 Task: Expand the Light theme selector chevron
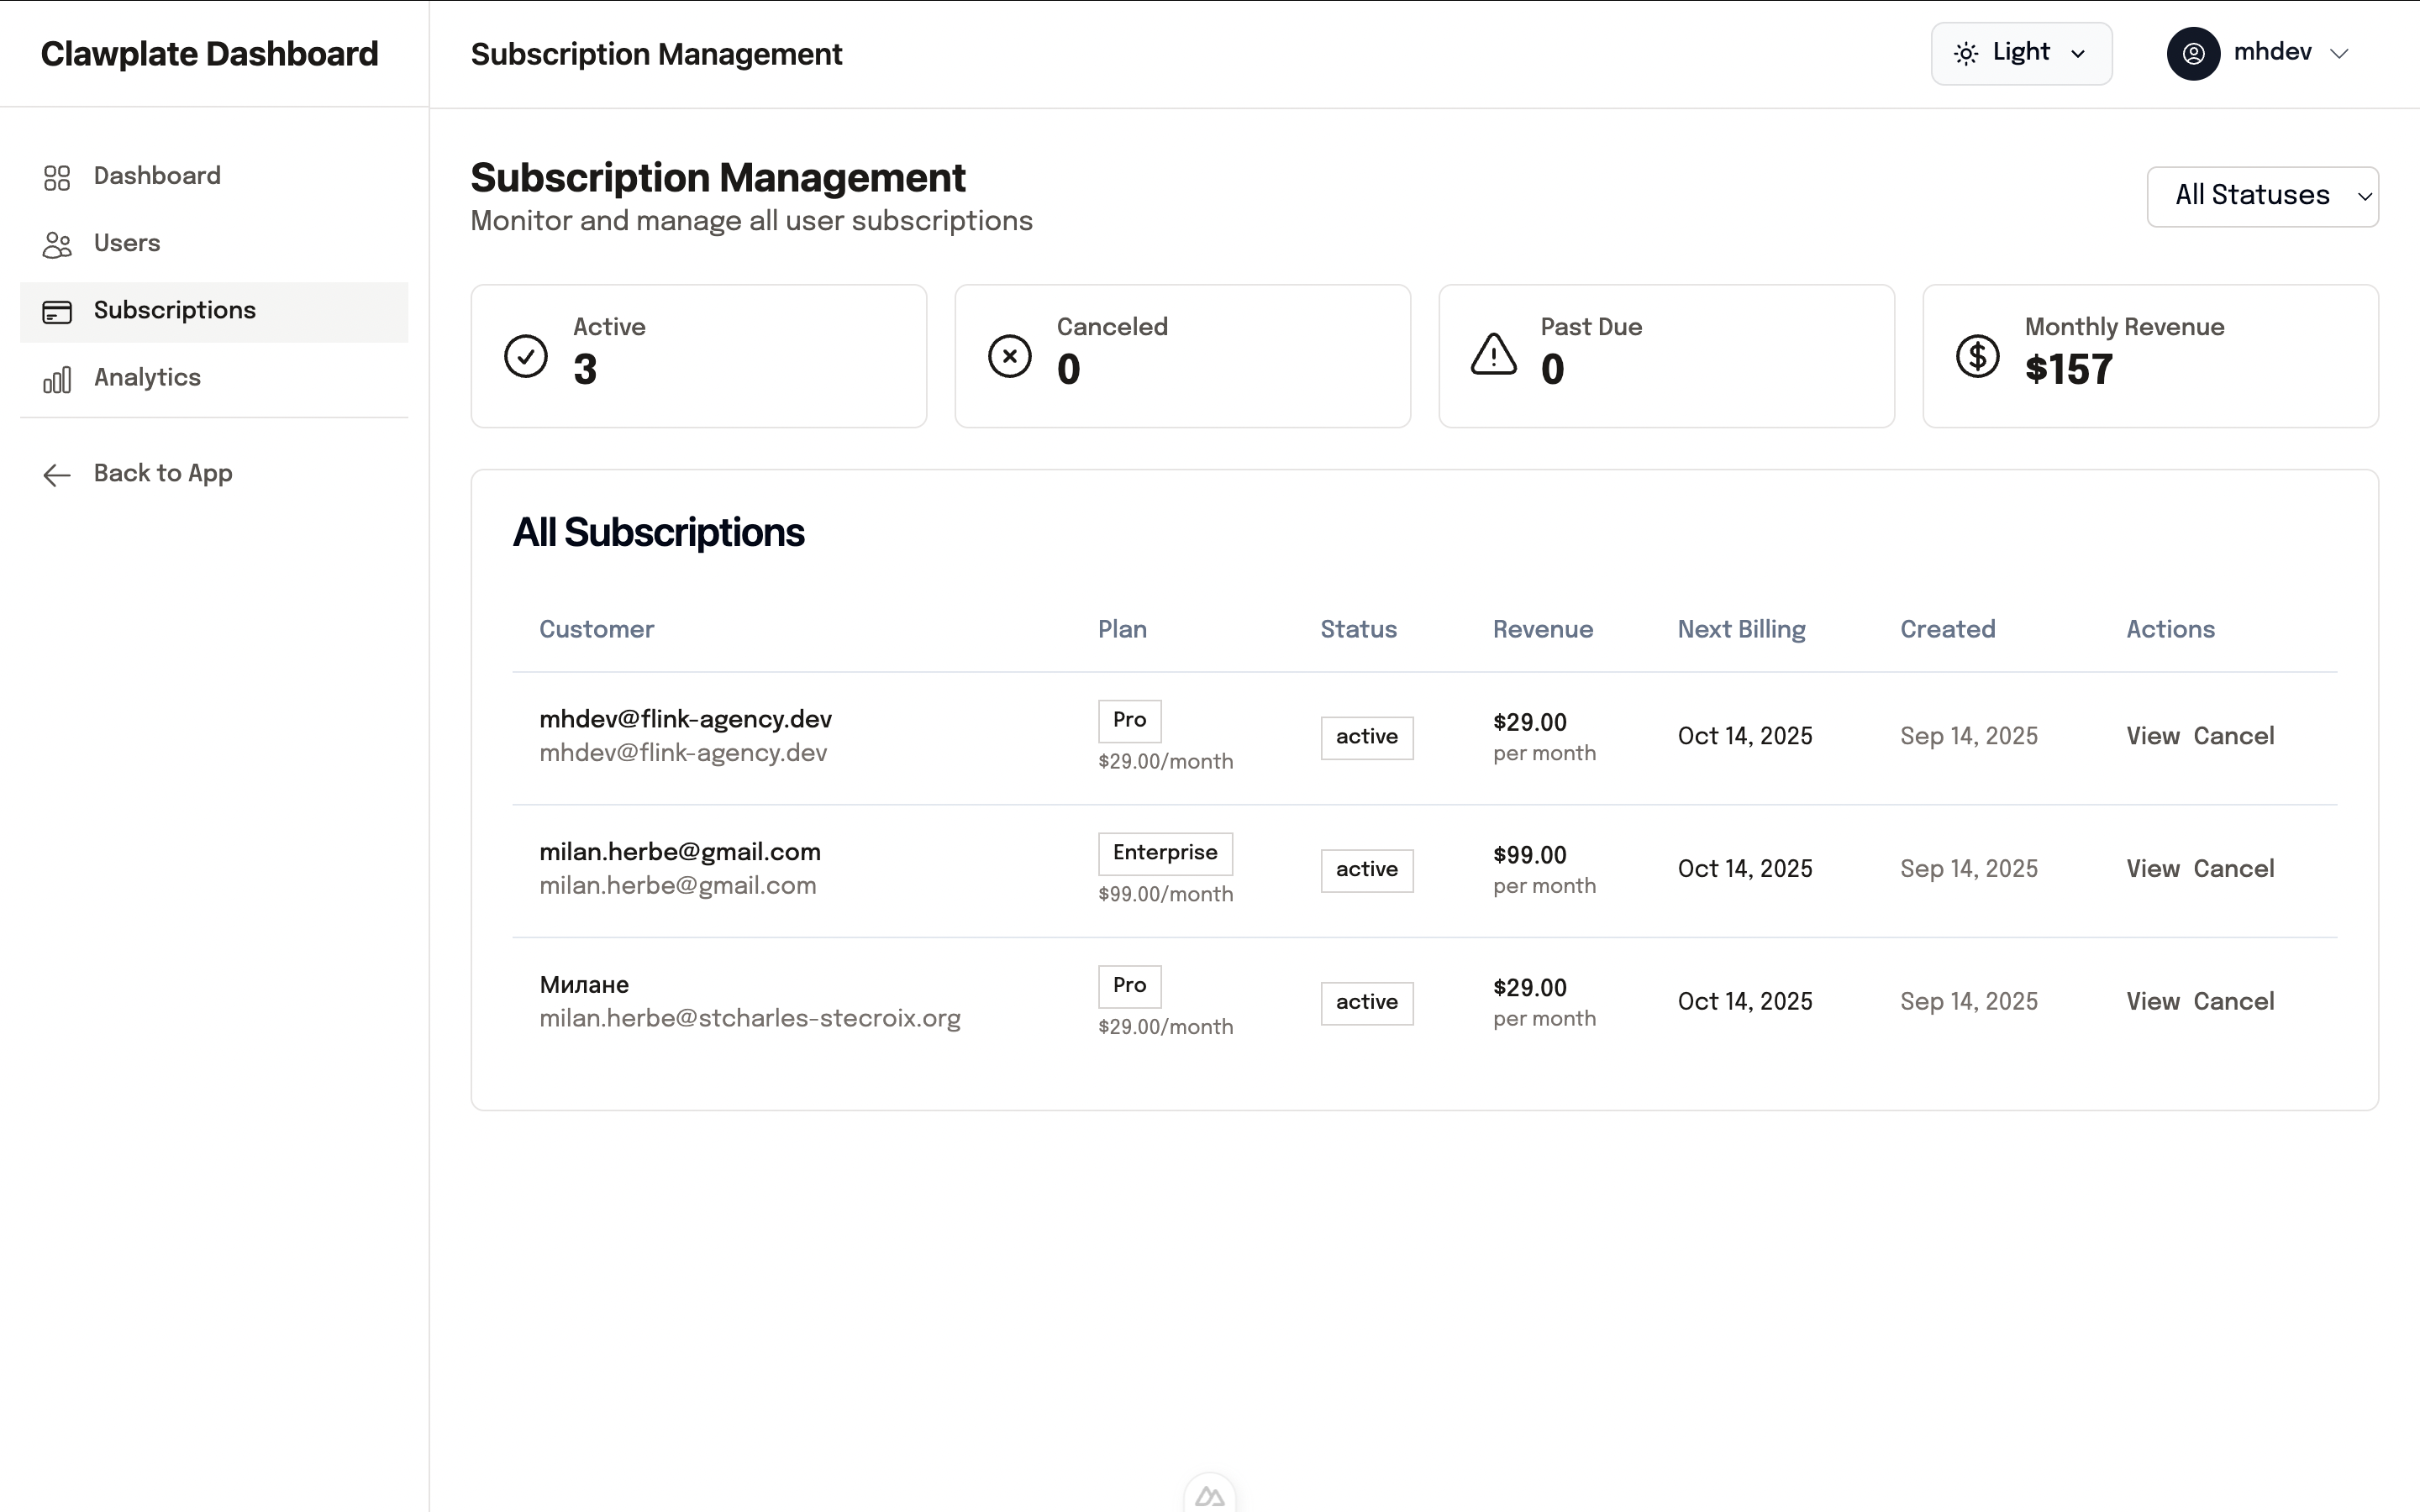click(x=2079, y=55)
